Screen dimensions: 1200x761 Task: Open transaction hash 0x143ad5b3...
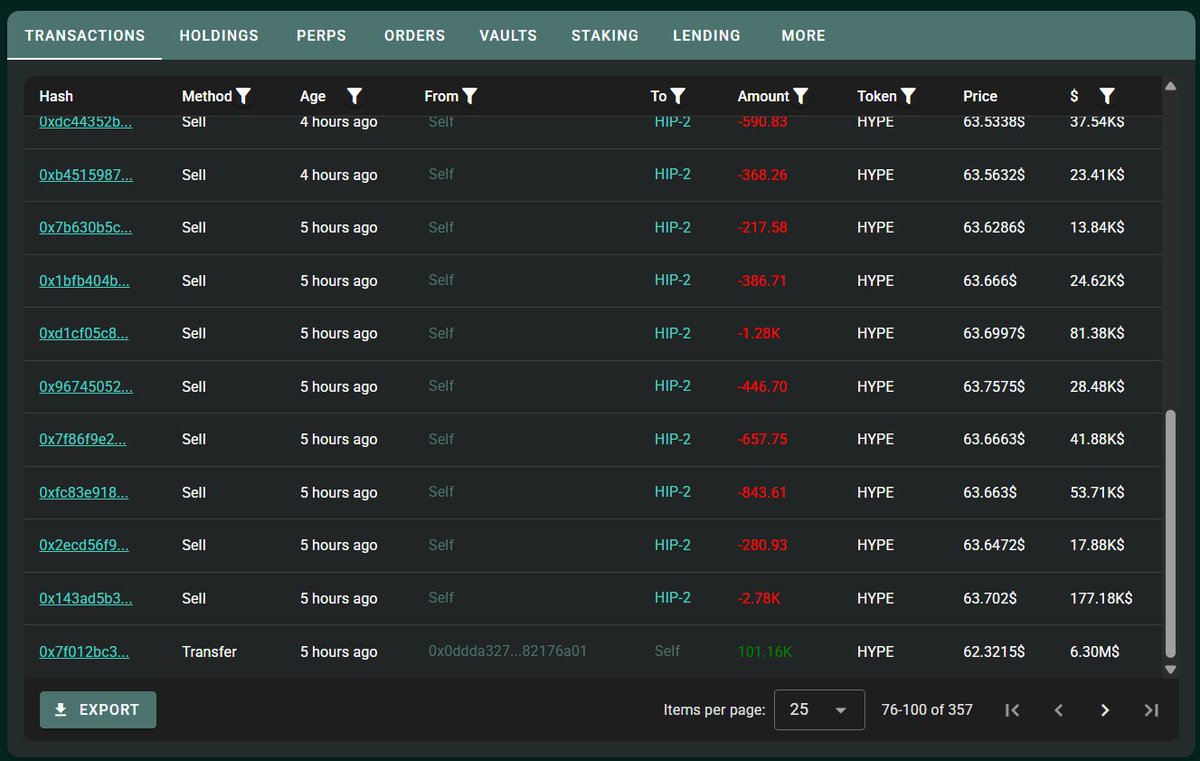pos(86,598)
